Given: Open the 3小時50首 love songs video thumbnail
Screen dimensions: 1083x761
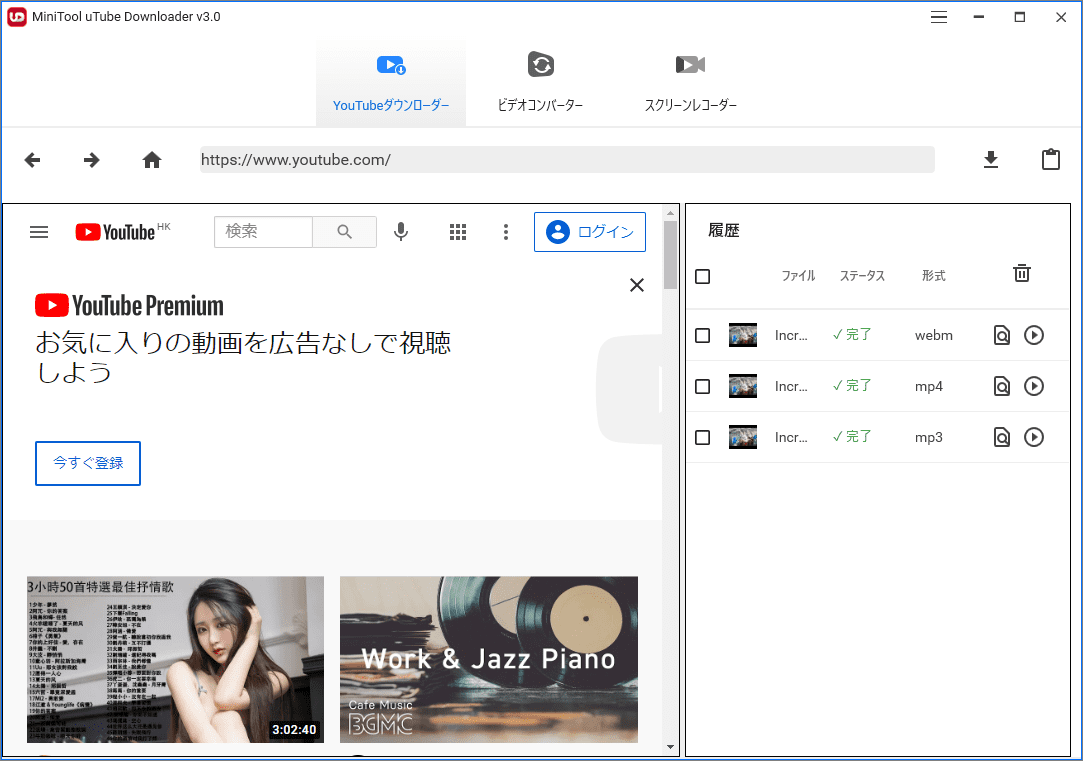Looking at the screenshot, I should (x=175, y=659).
